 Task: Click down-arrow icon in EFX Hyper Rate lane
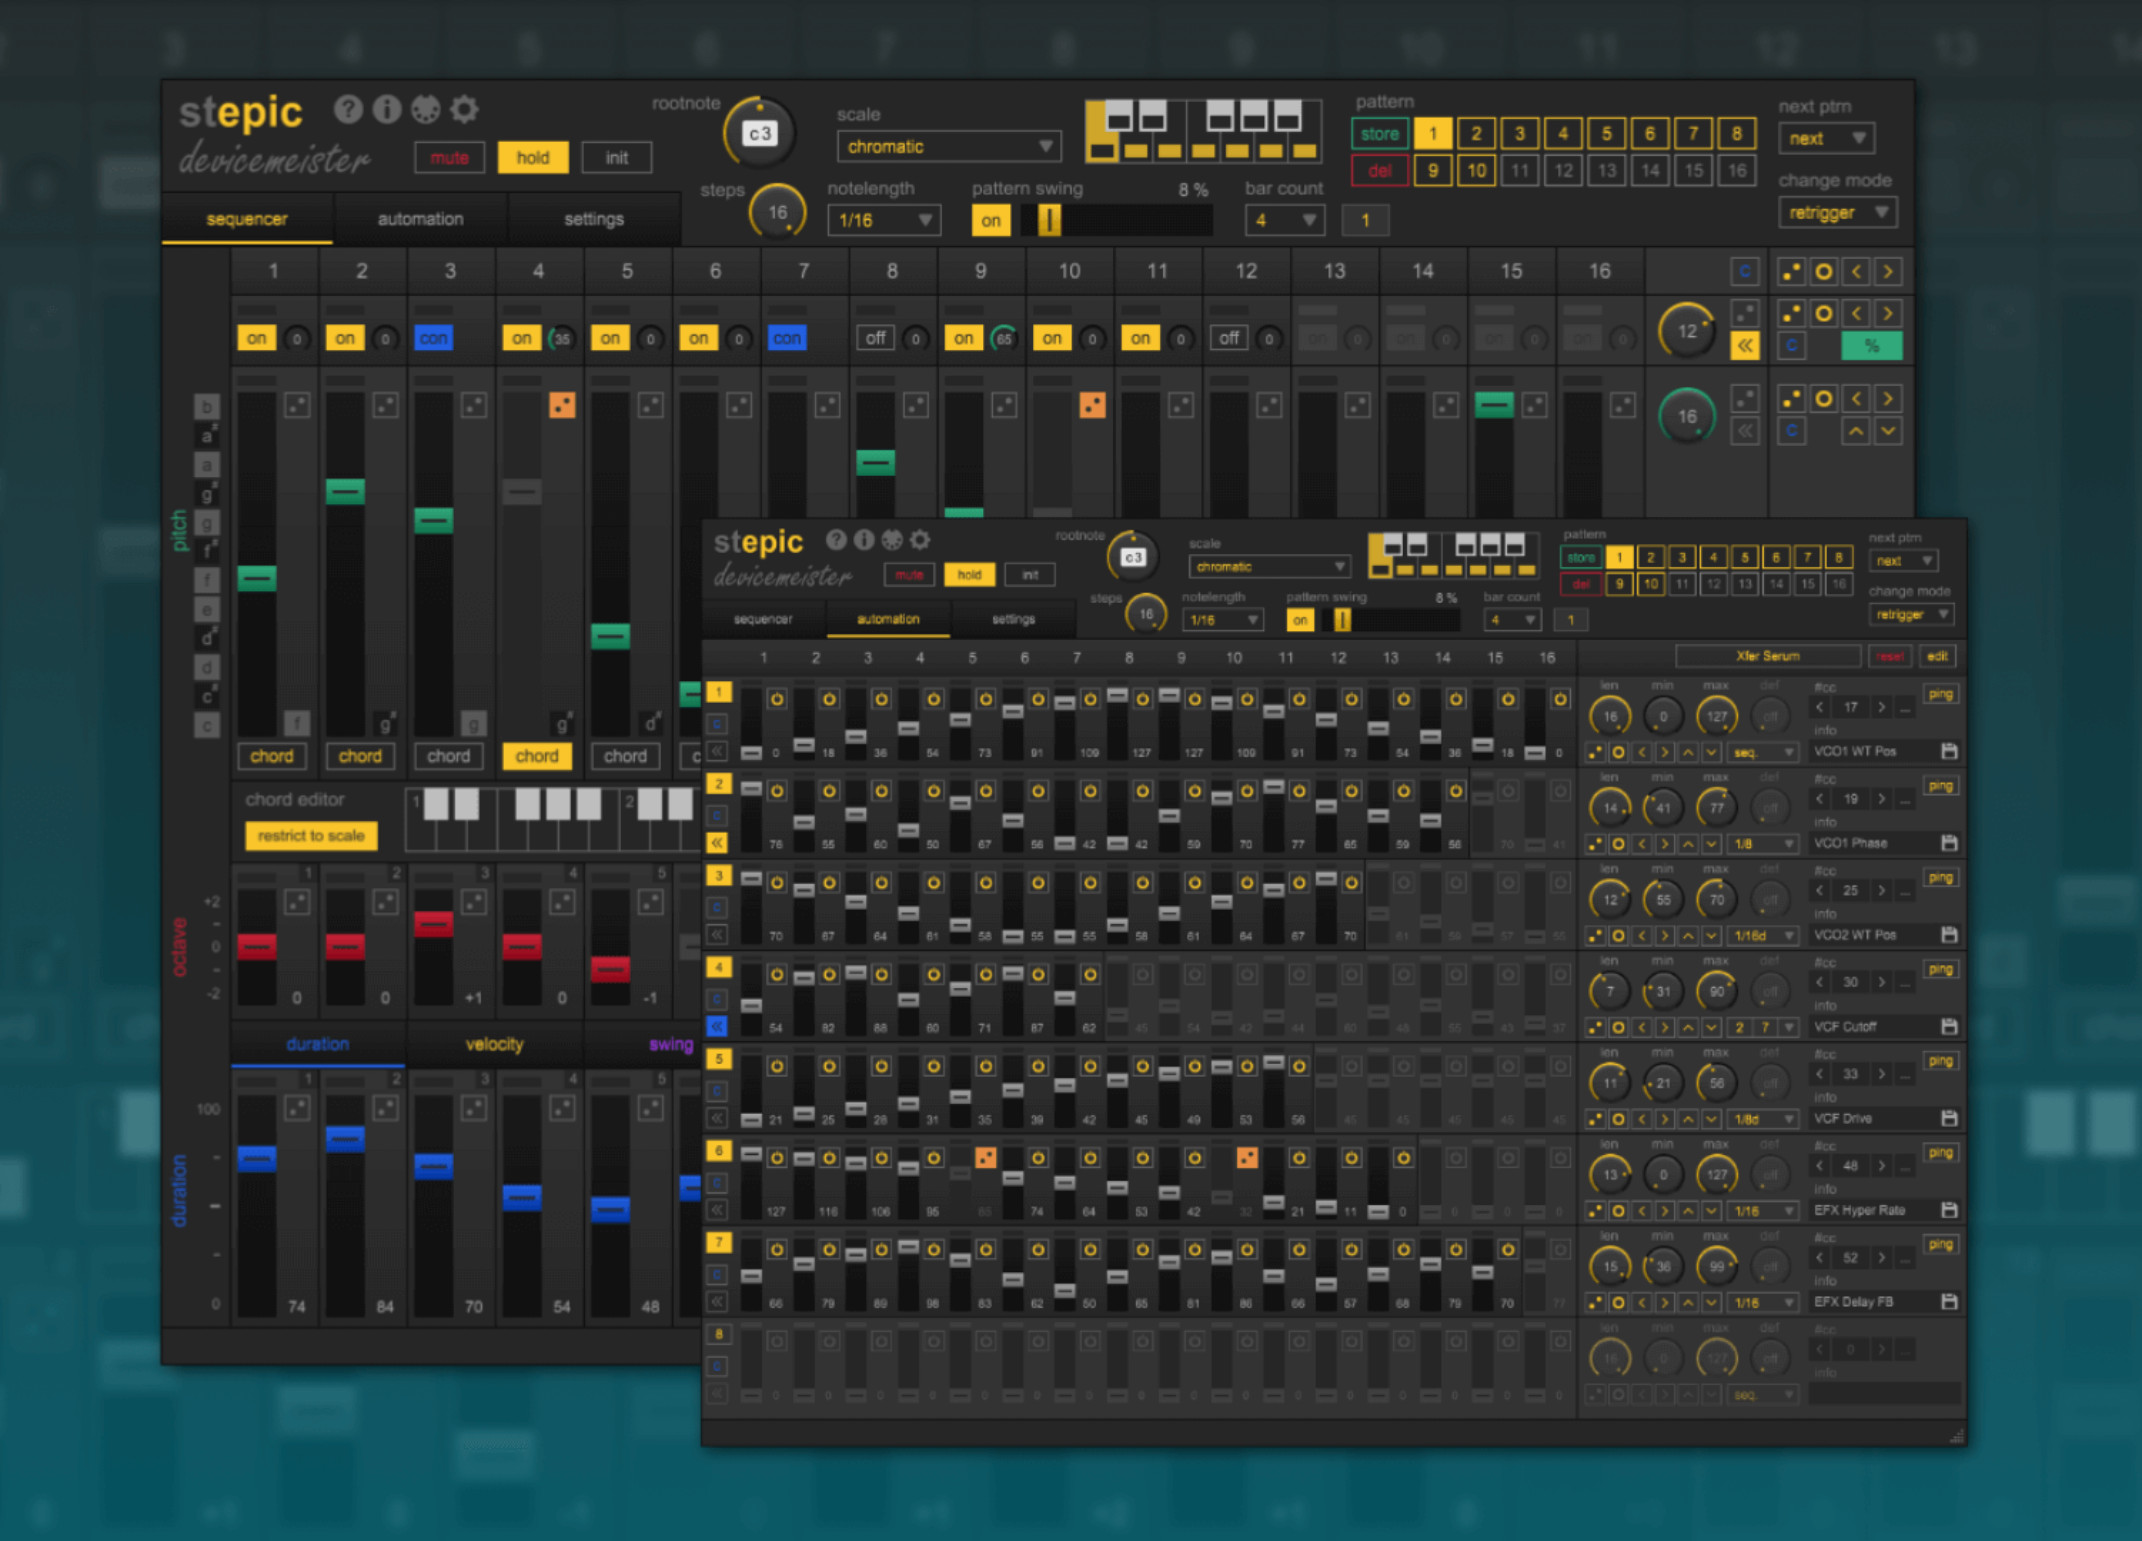[x=1711, y=1211]
